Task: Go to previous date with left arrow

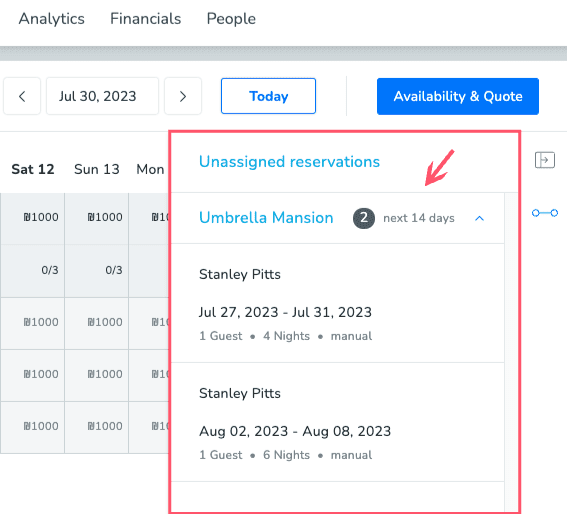Action: [x=22, y=96]
